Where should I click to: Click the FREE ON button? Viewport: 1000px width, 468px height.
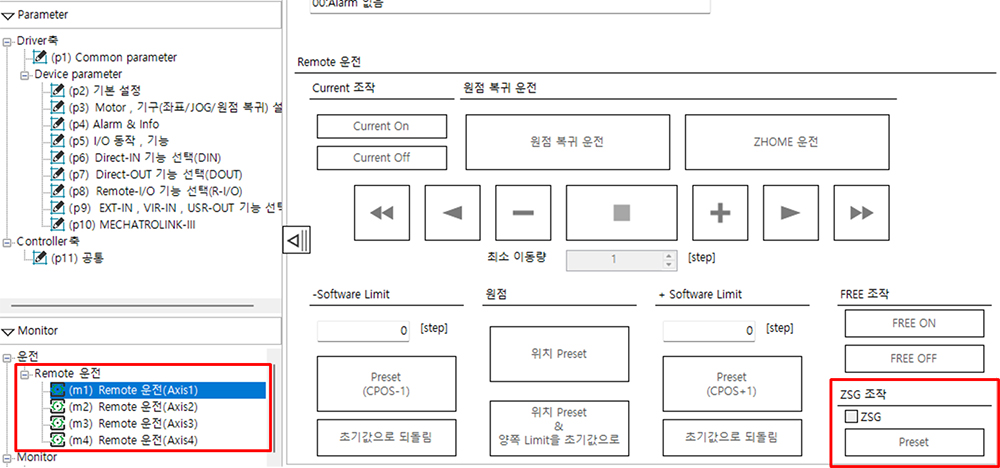pos(914,323)
